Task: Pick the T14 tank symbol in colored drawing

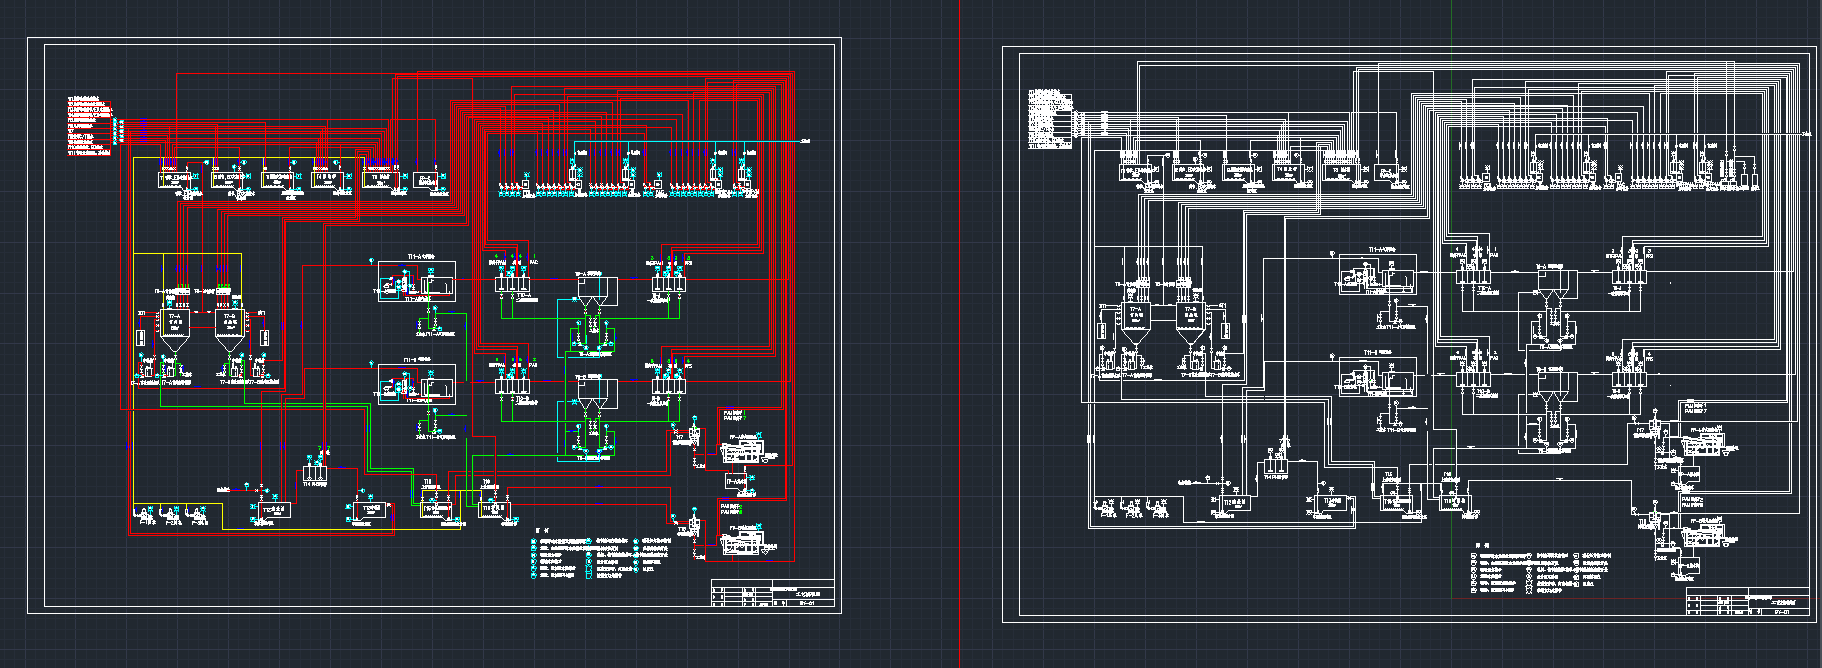Action: (316, 475)
